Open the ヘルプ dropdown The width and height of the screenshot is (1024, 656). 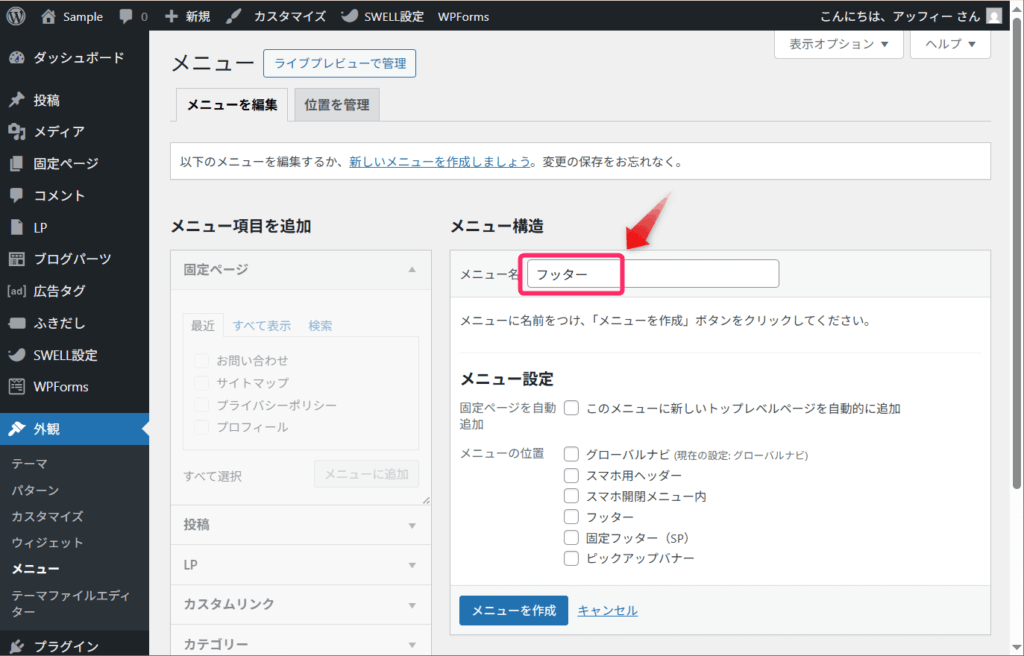(x=950, y=44)
